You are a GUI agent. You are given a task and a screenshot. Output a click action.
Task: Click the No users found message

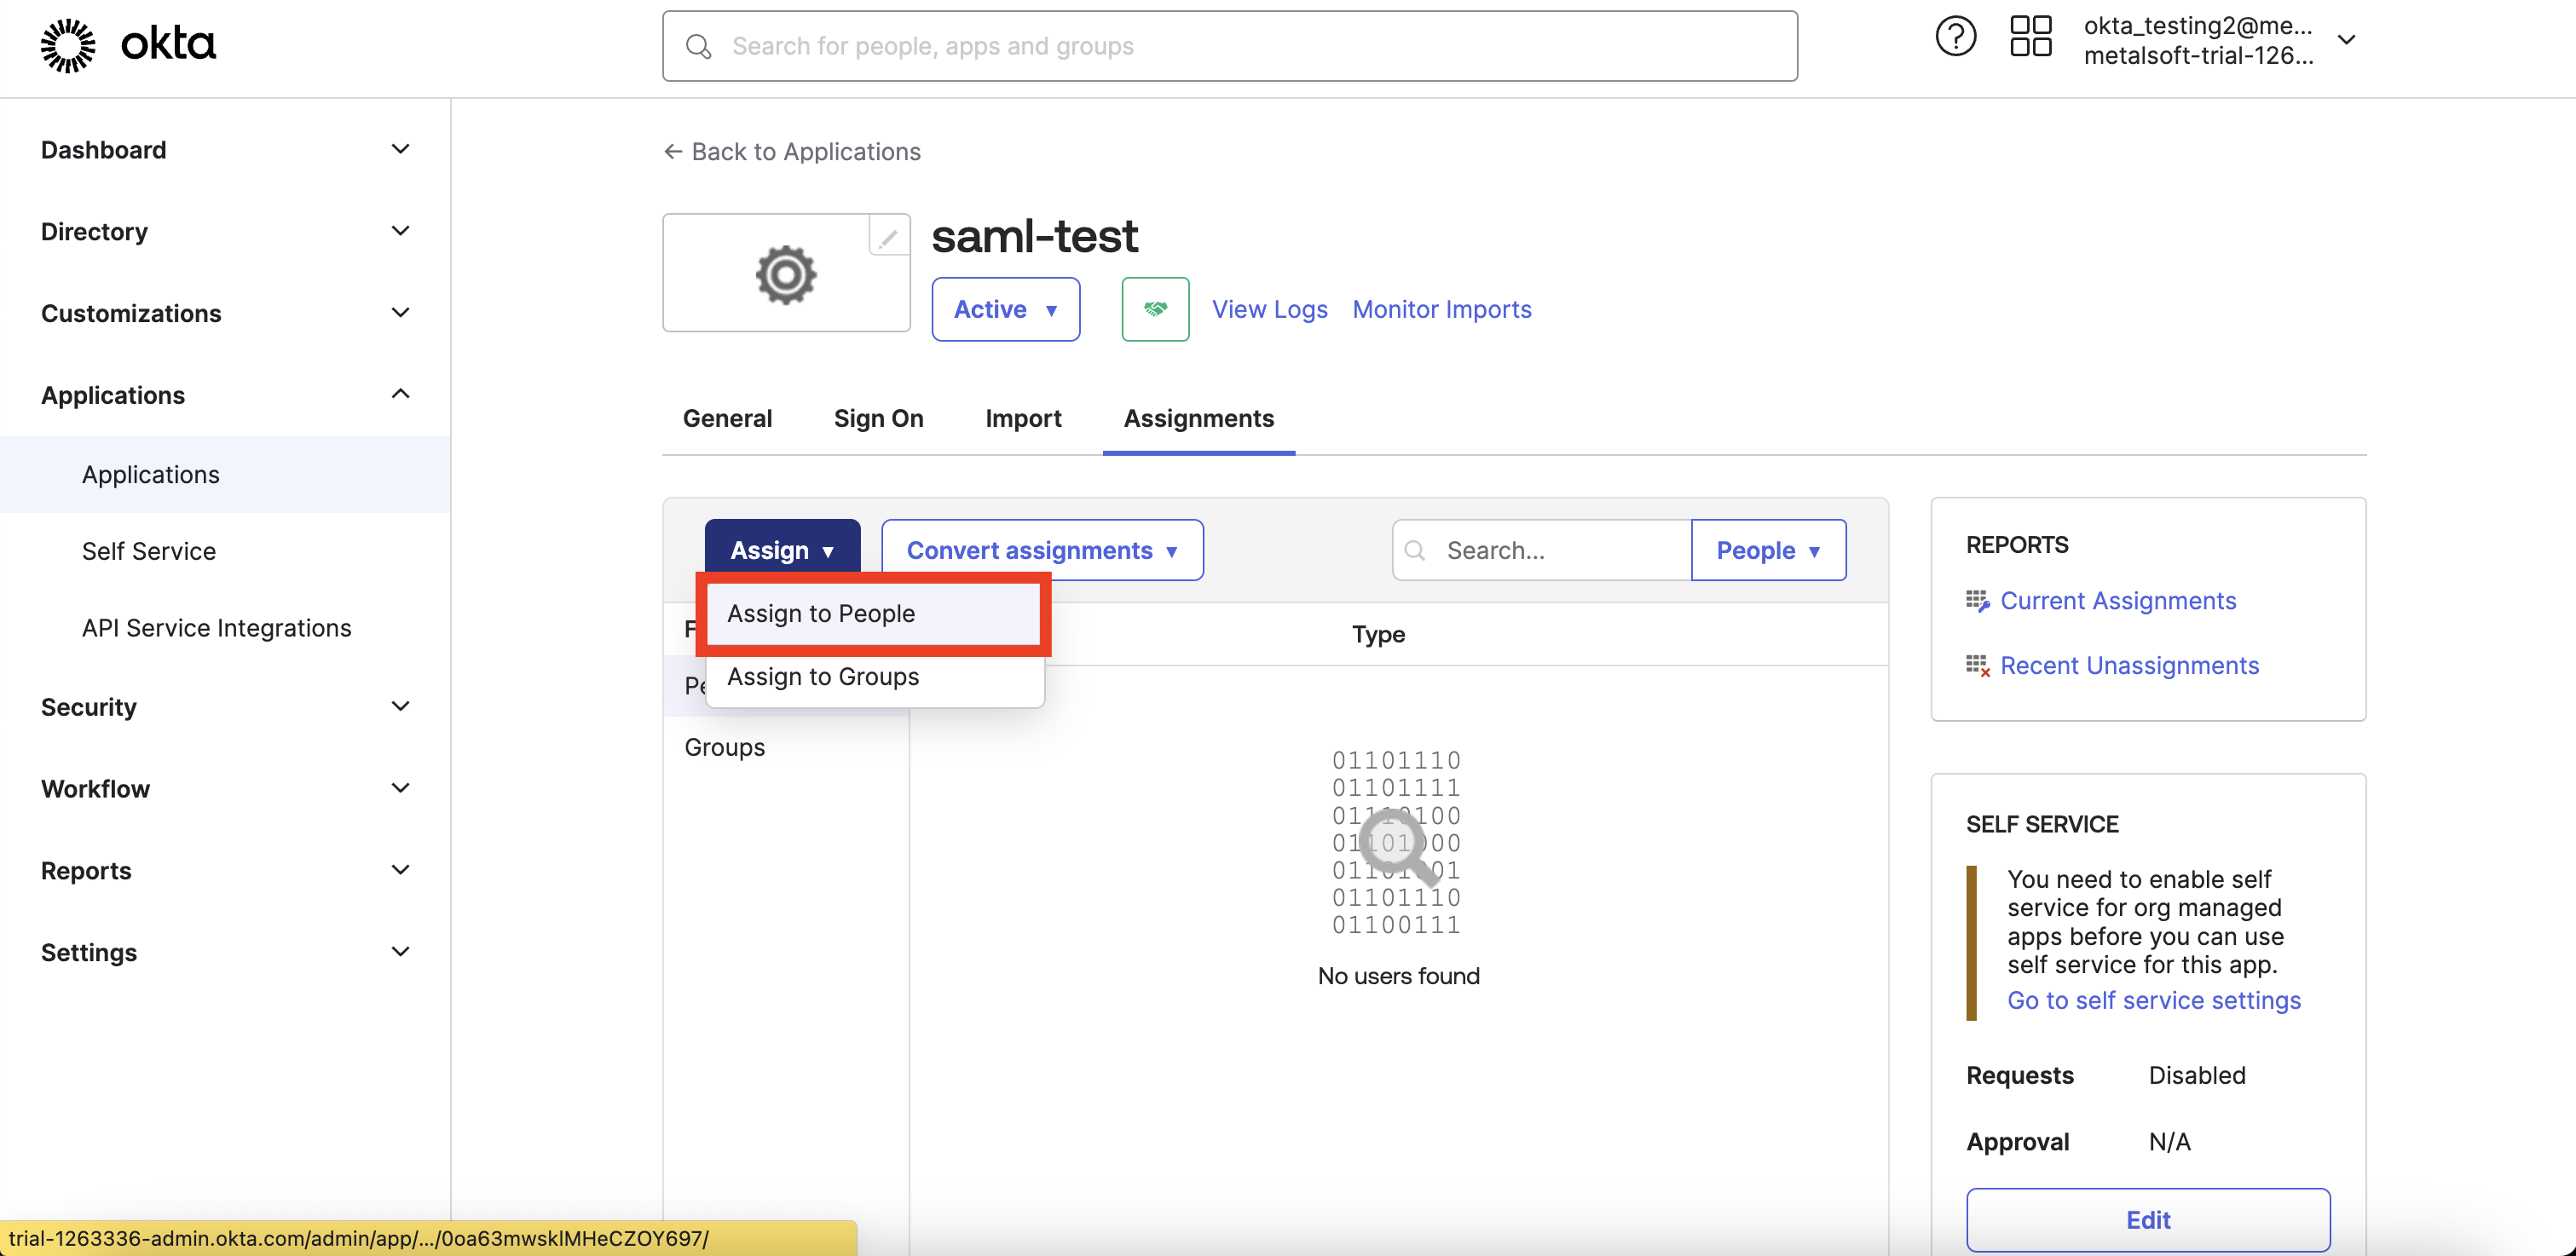tap(1398, 976)
